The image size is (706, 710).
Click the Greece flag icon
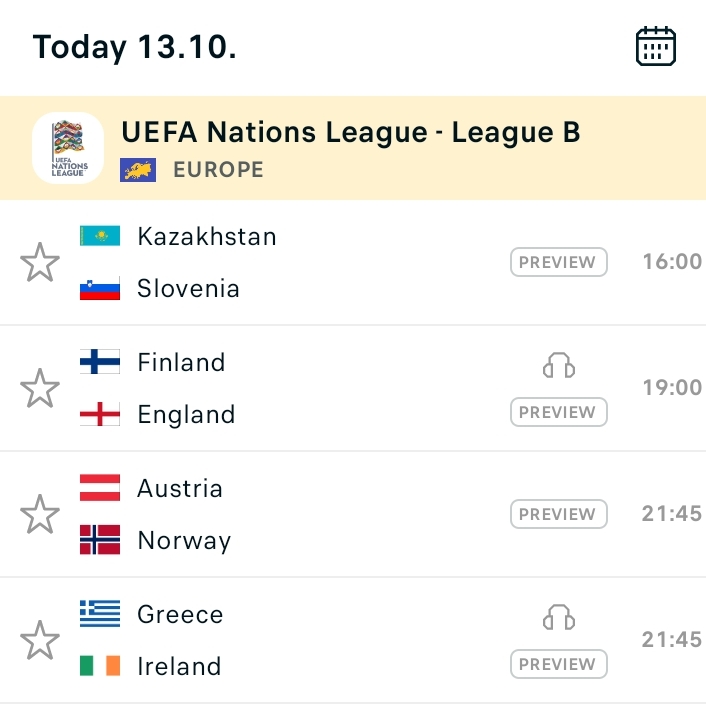coord(100,614)
